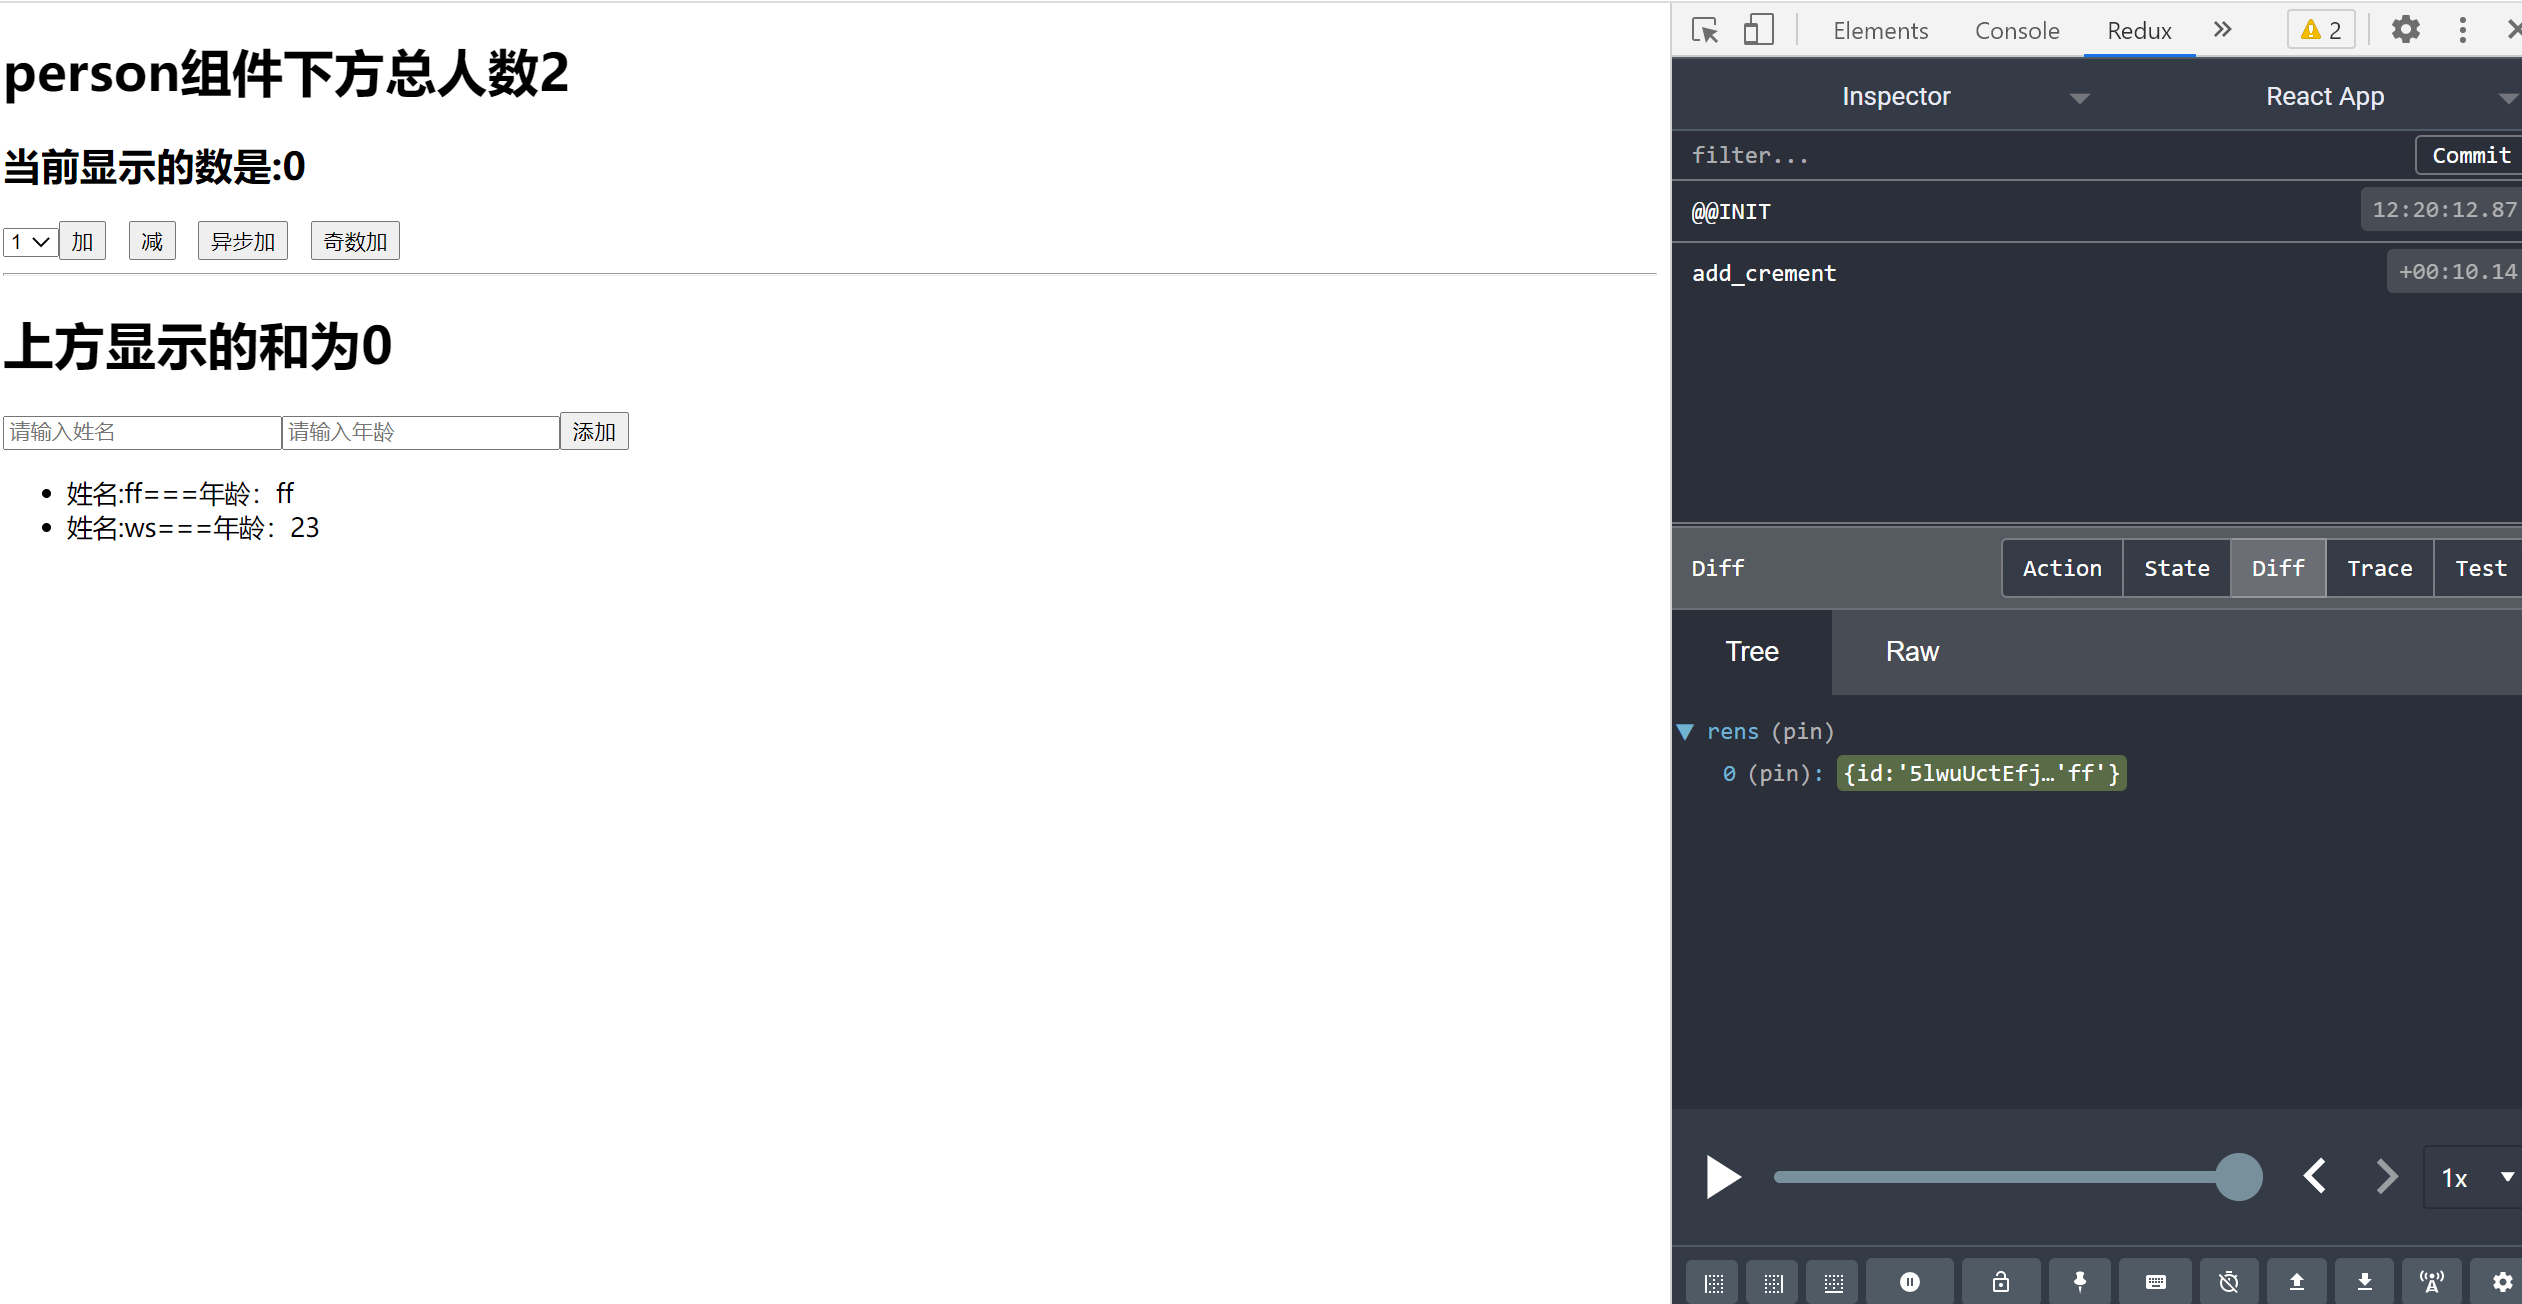Select the Redux tab
Viewport: 2522px width, 1304px height.
click(x=2139, y=31)
